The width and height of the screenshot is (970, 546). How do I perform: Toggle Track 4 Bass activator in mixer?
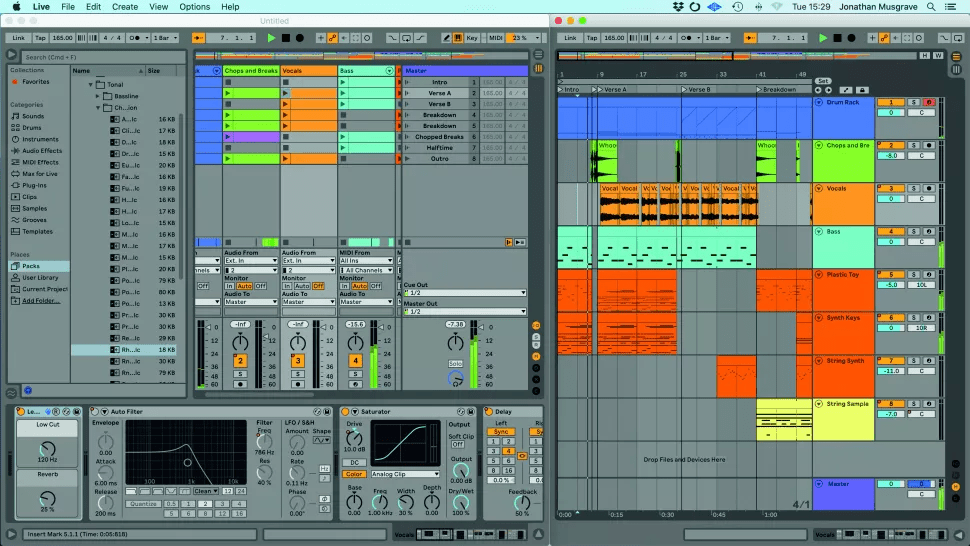pos(354,360)
